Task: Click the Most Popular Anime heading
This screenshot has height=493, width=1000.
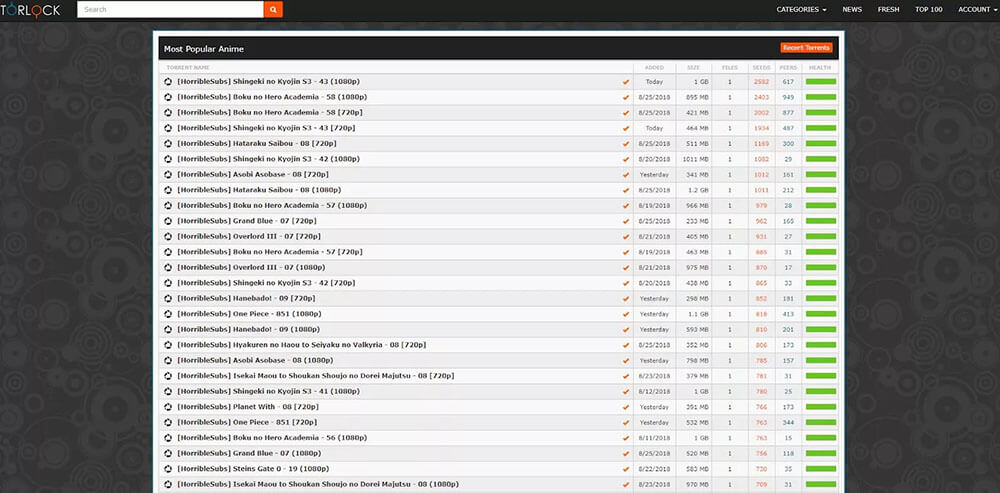Action: click(203, 48)
